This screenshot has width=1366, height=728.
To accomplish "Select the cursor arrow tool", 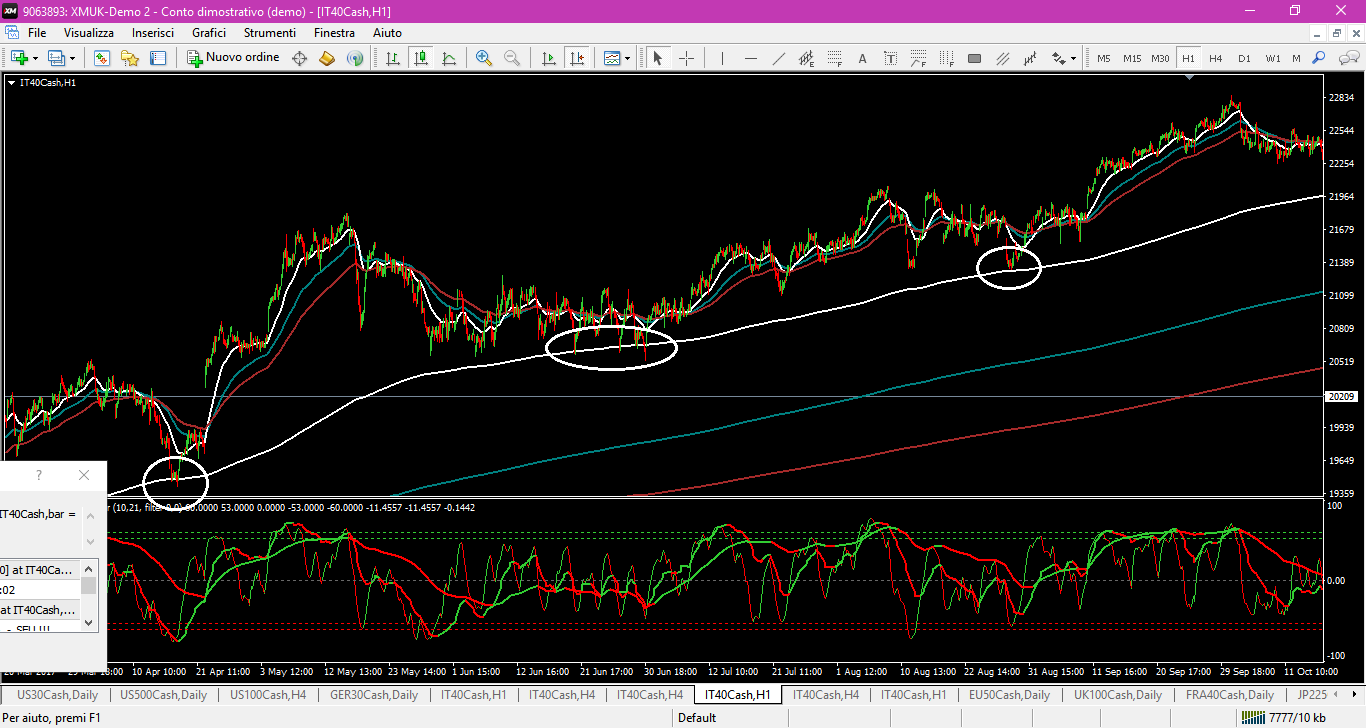I will tap(658, 58).
